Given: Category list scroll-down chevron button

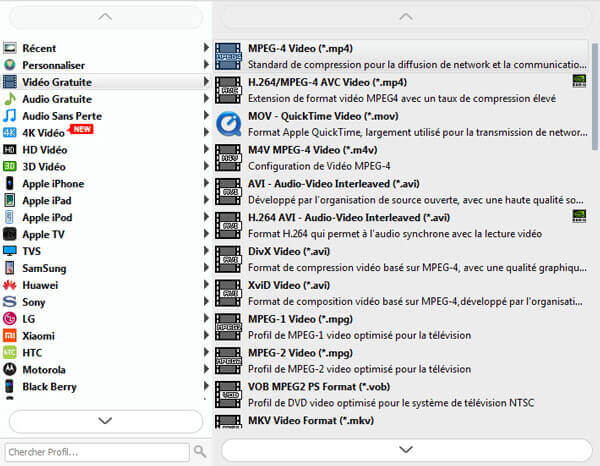Looking at the screenshot, I should [105, 420].
